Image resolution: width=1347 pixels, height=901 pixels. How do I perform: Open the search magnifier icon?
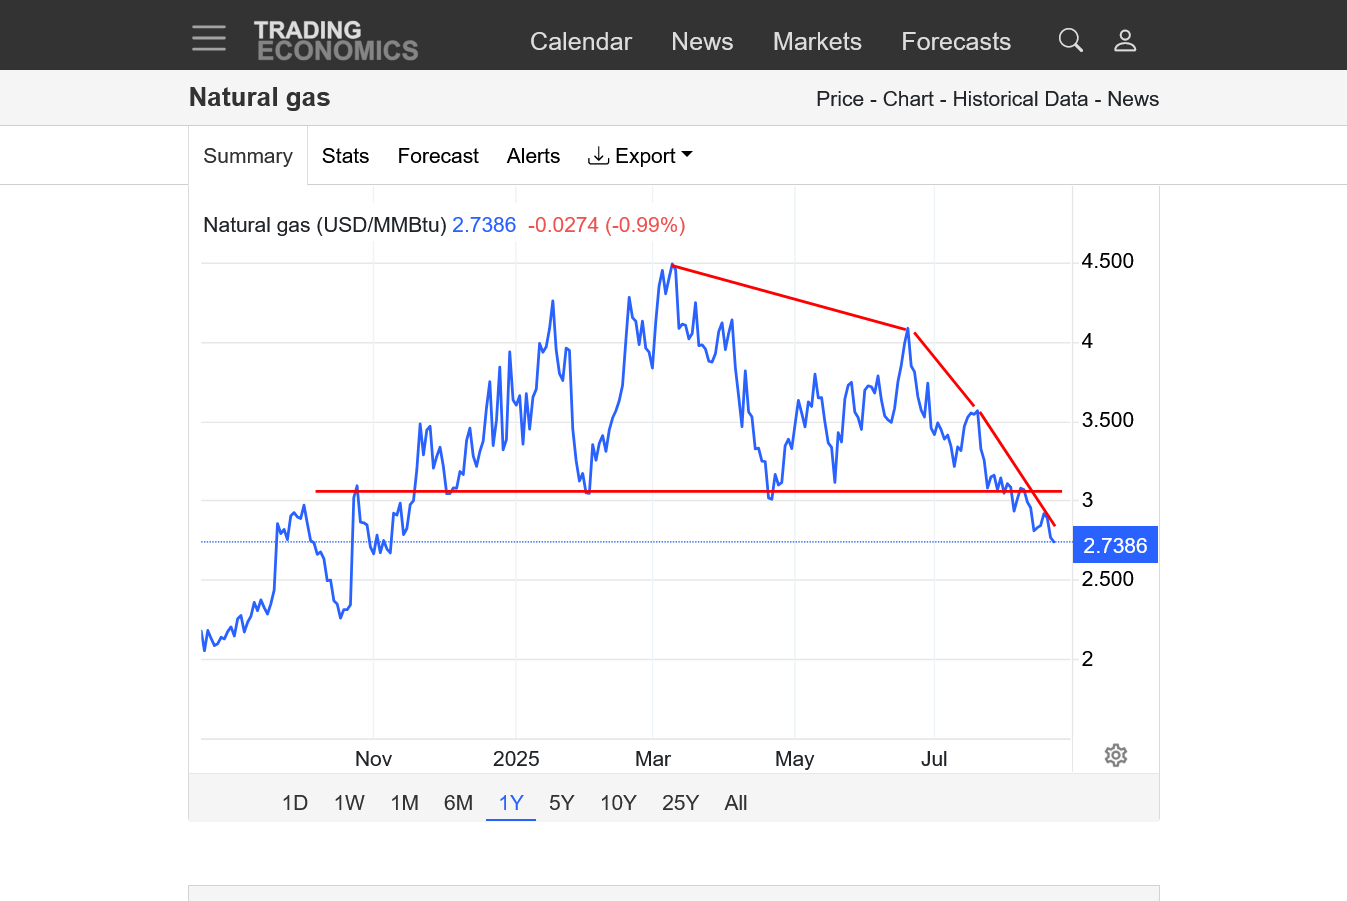point(1070,40)
